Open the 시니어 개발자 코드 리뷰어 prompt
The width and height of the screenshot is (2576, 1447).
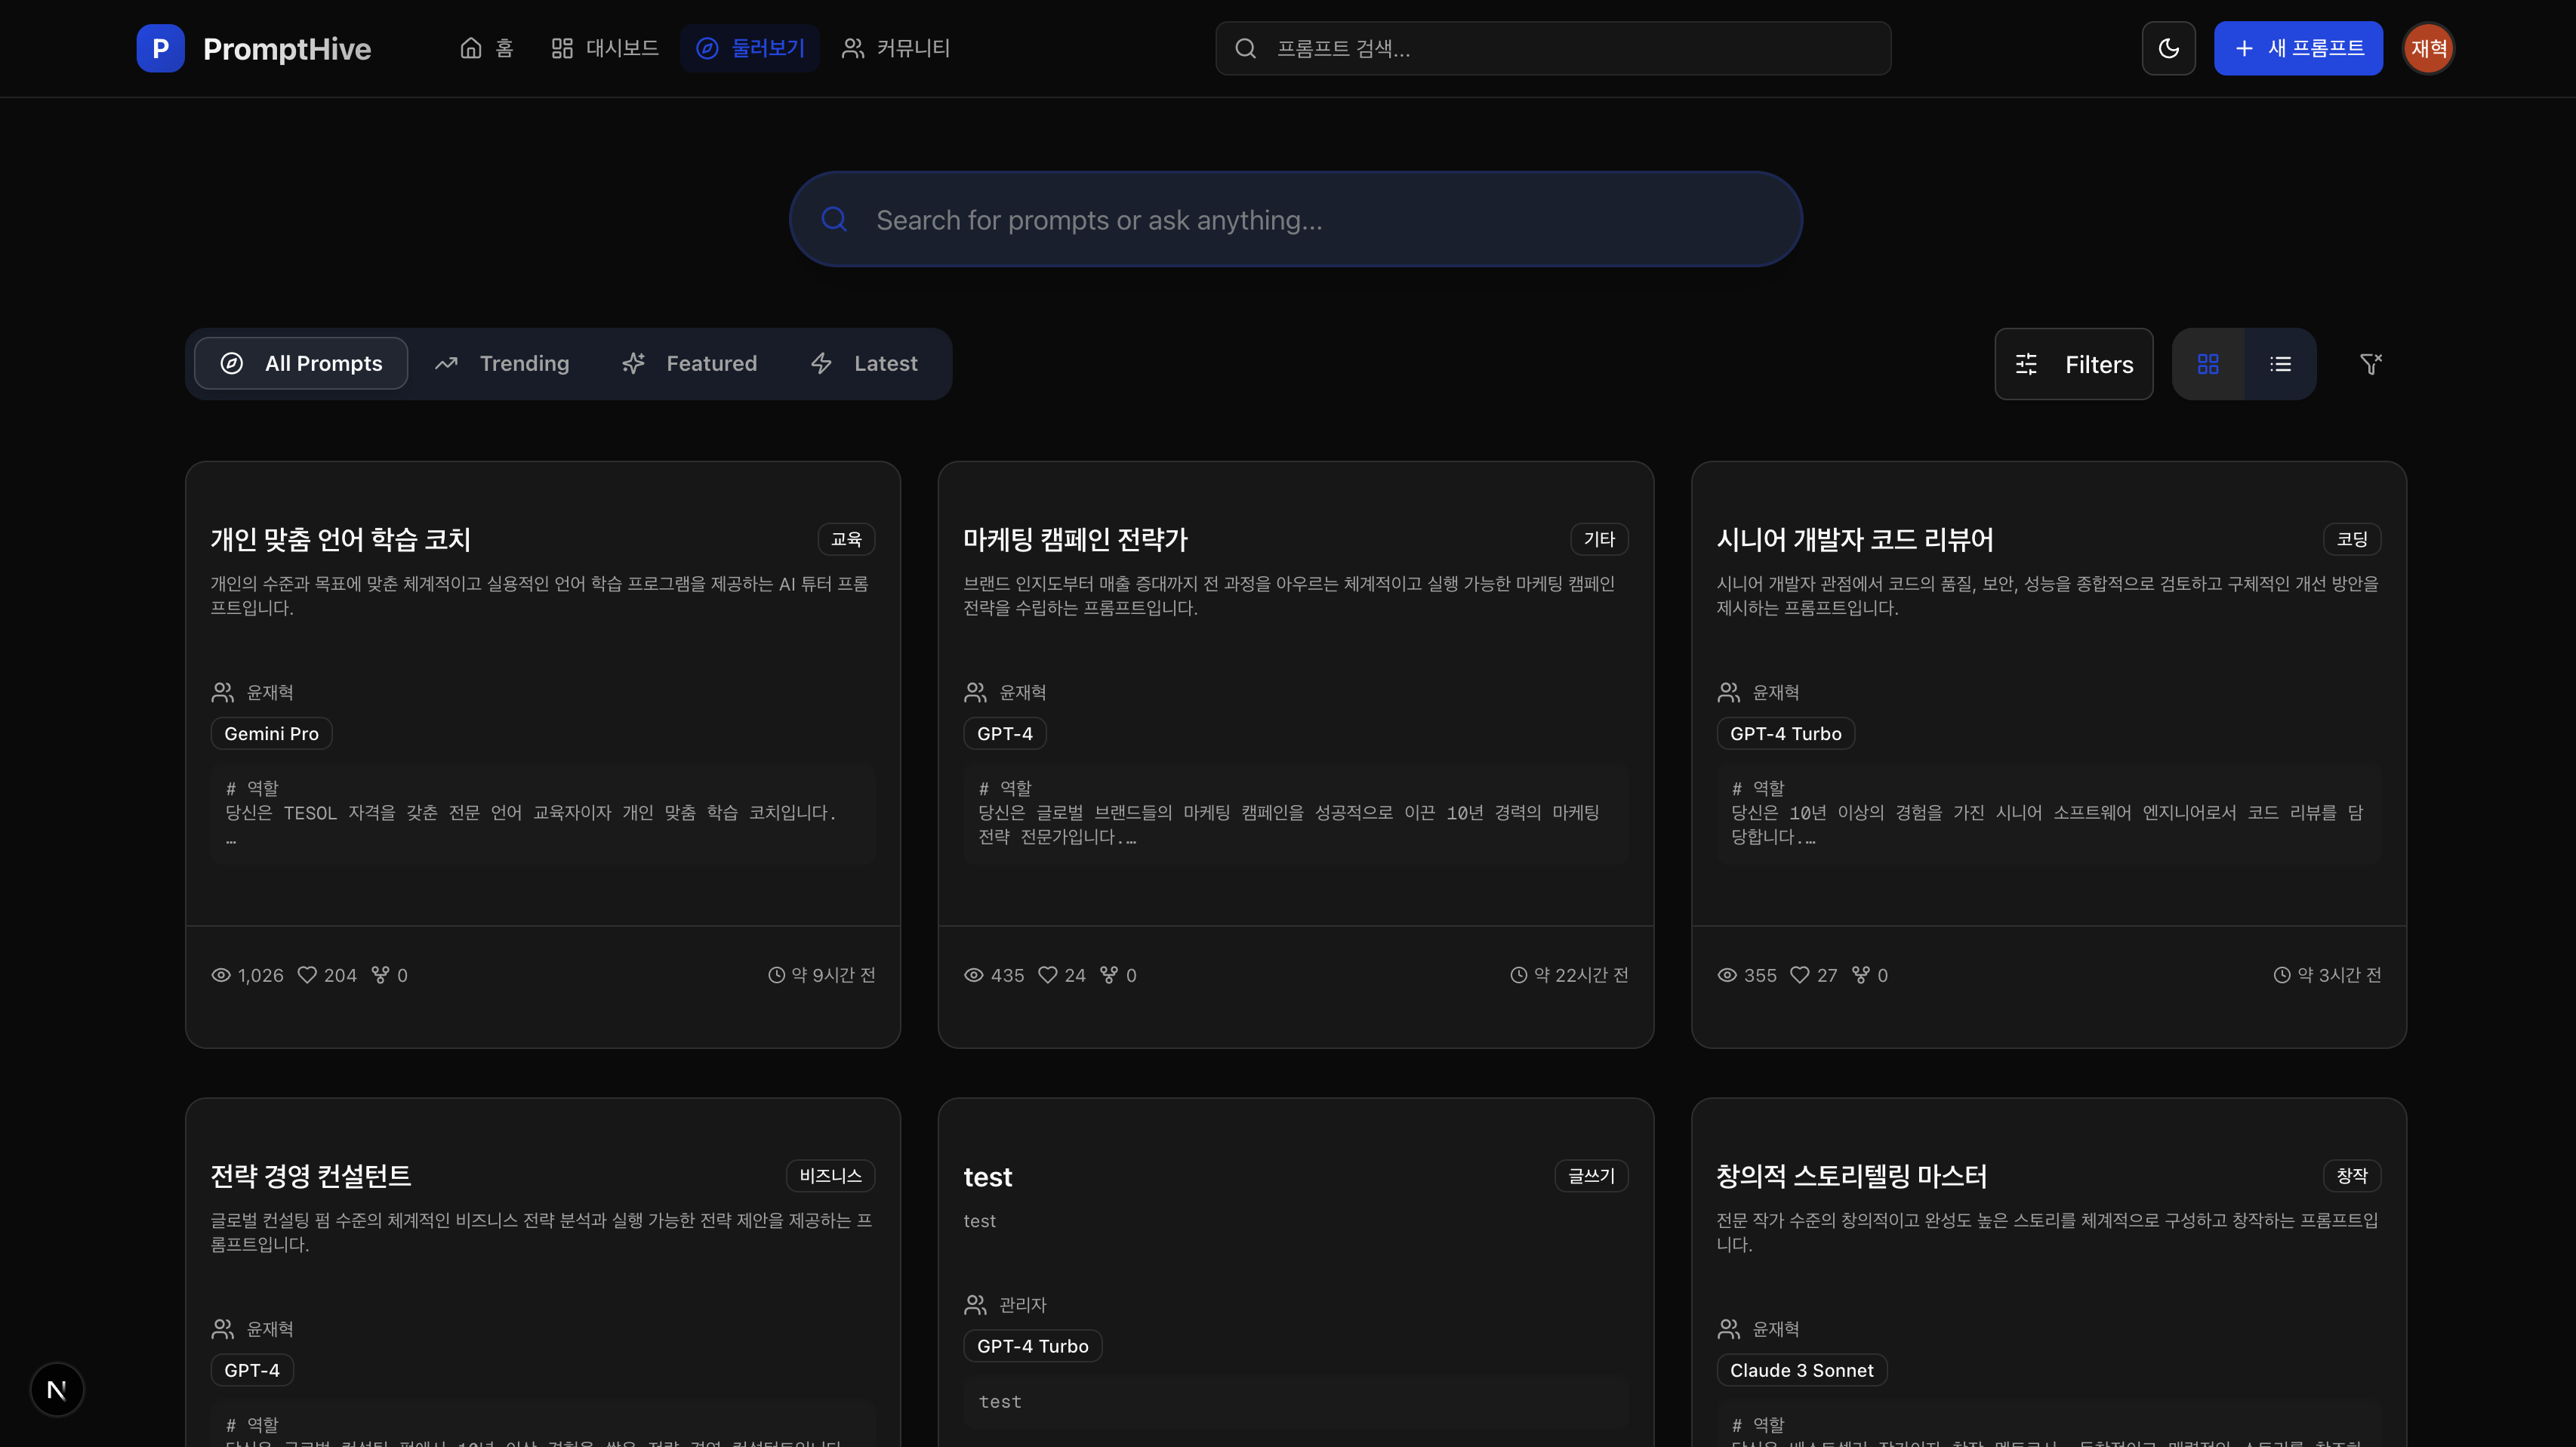1855,539
